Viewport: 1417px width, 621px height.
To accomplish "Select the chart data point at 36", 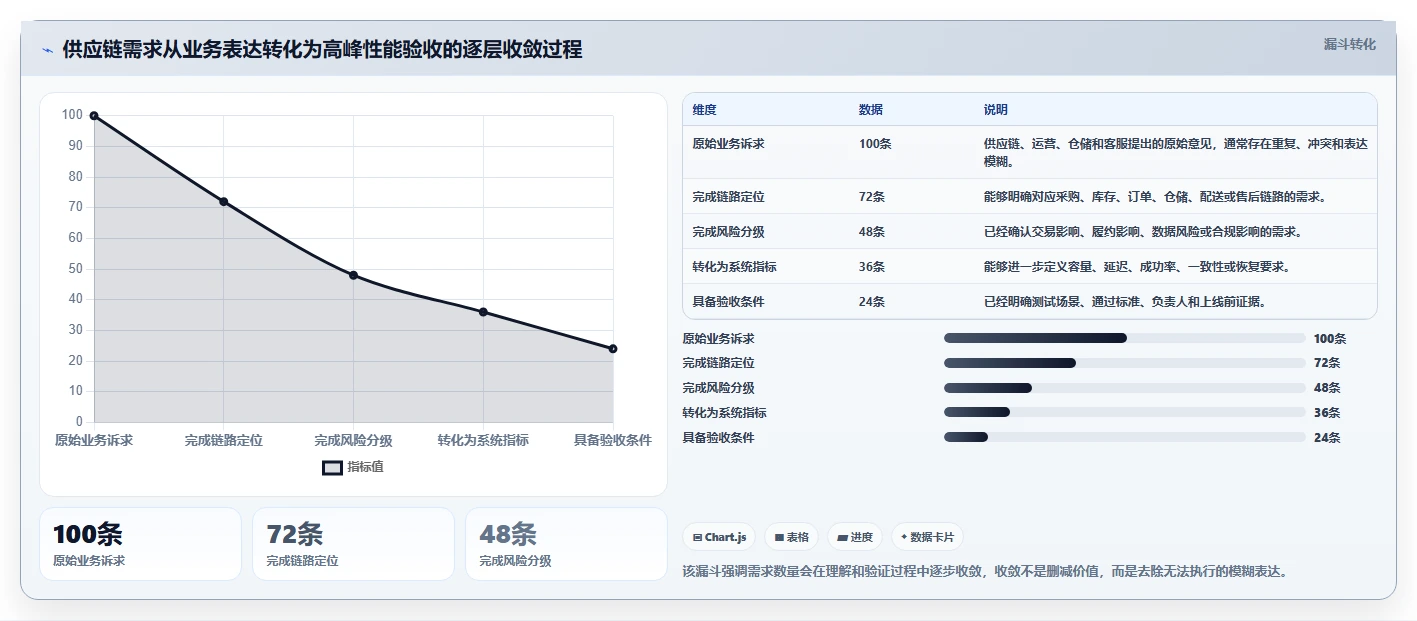I will point(483,312).
